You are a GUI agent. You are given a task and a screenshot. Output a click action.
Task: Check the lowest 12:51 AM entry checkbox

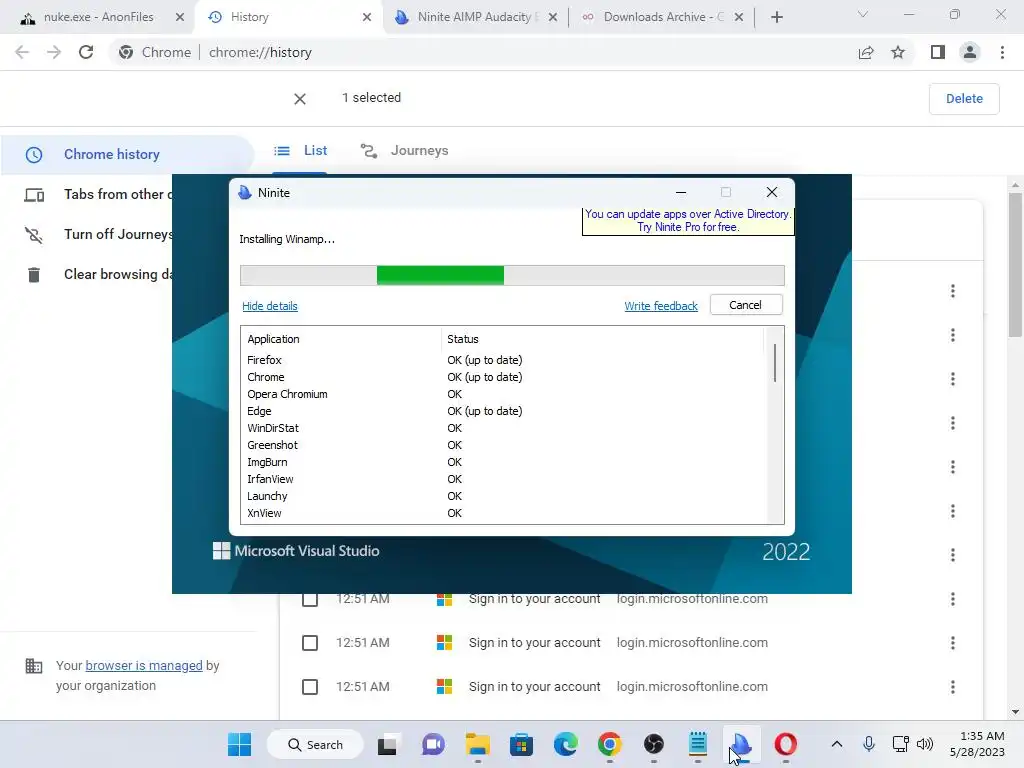coord(310,686)
